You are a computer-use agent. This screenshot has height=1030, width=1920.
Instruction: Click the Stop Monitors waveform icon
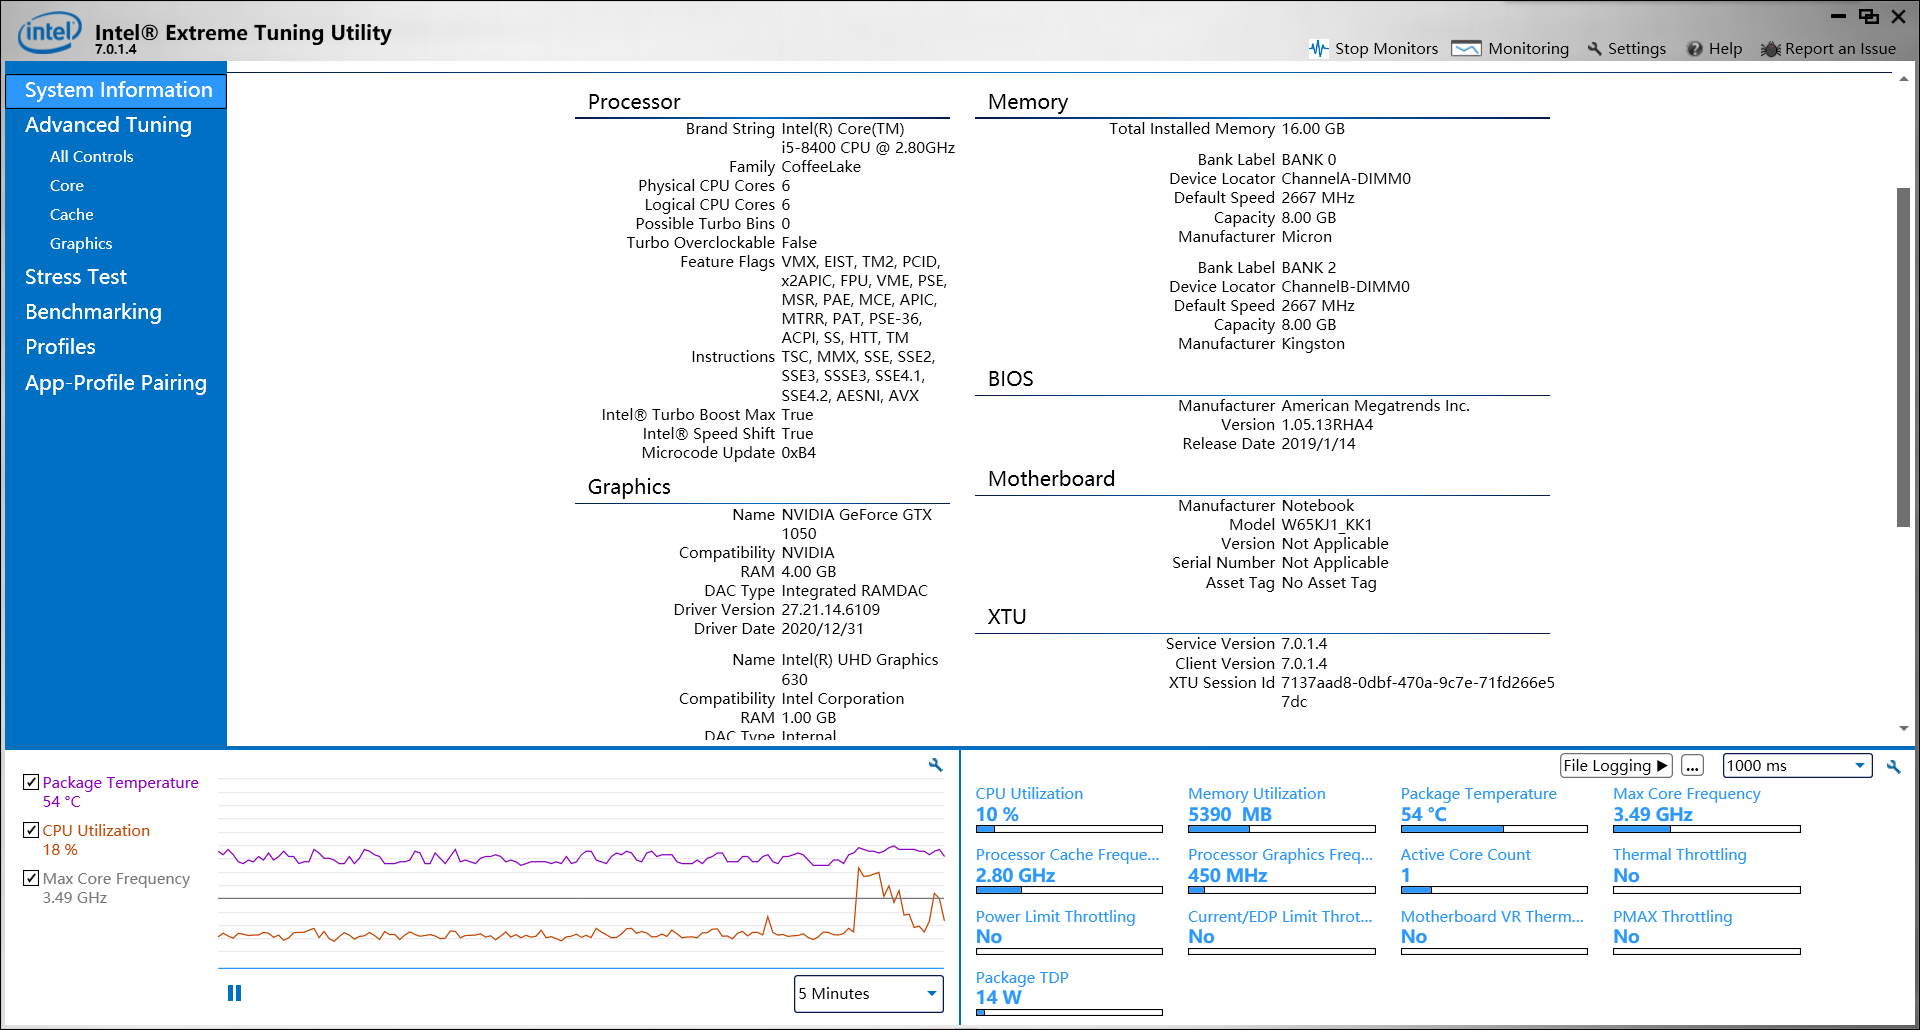pos(1319,48)
